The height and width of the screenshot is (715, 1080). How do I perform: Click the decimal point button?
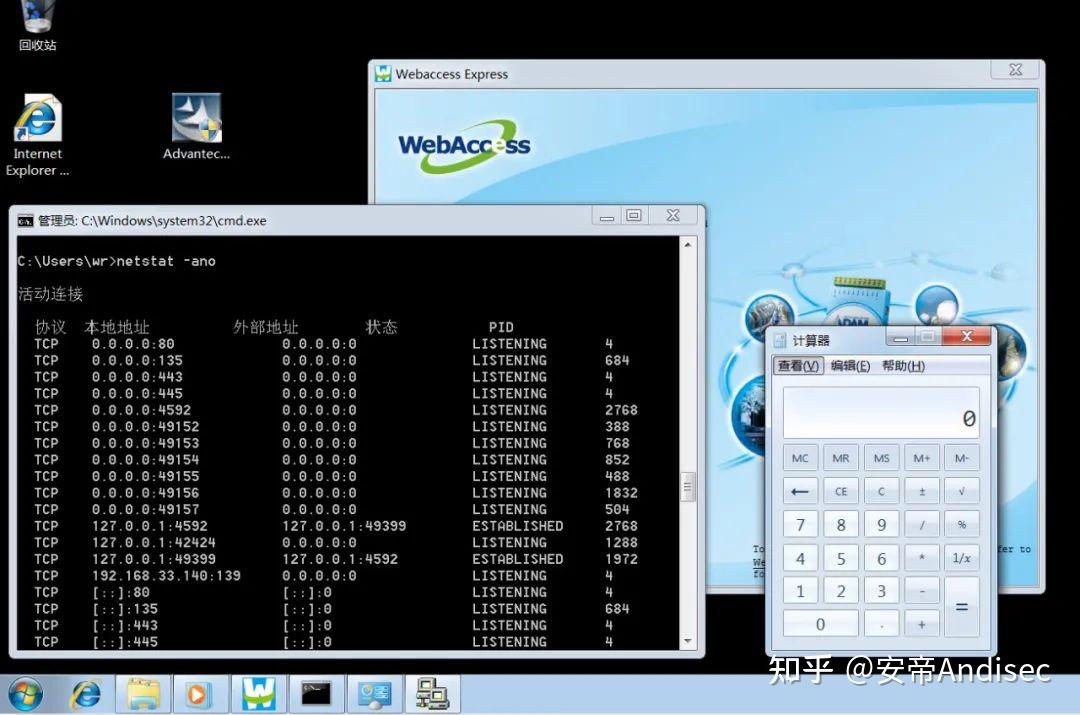[882, 624]
